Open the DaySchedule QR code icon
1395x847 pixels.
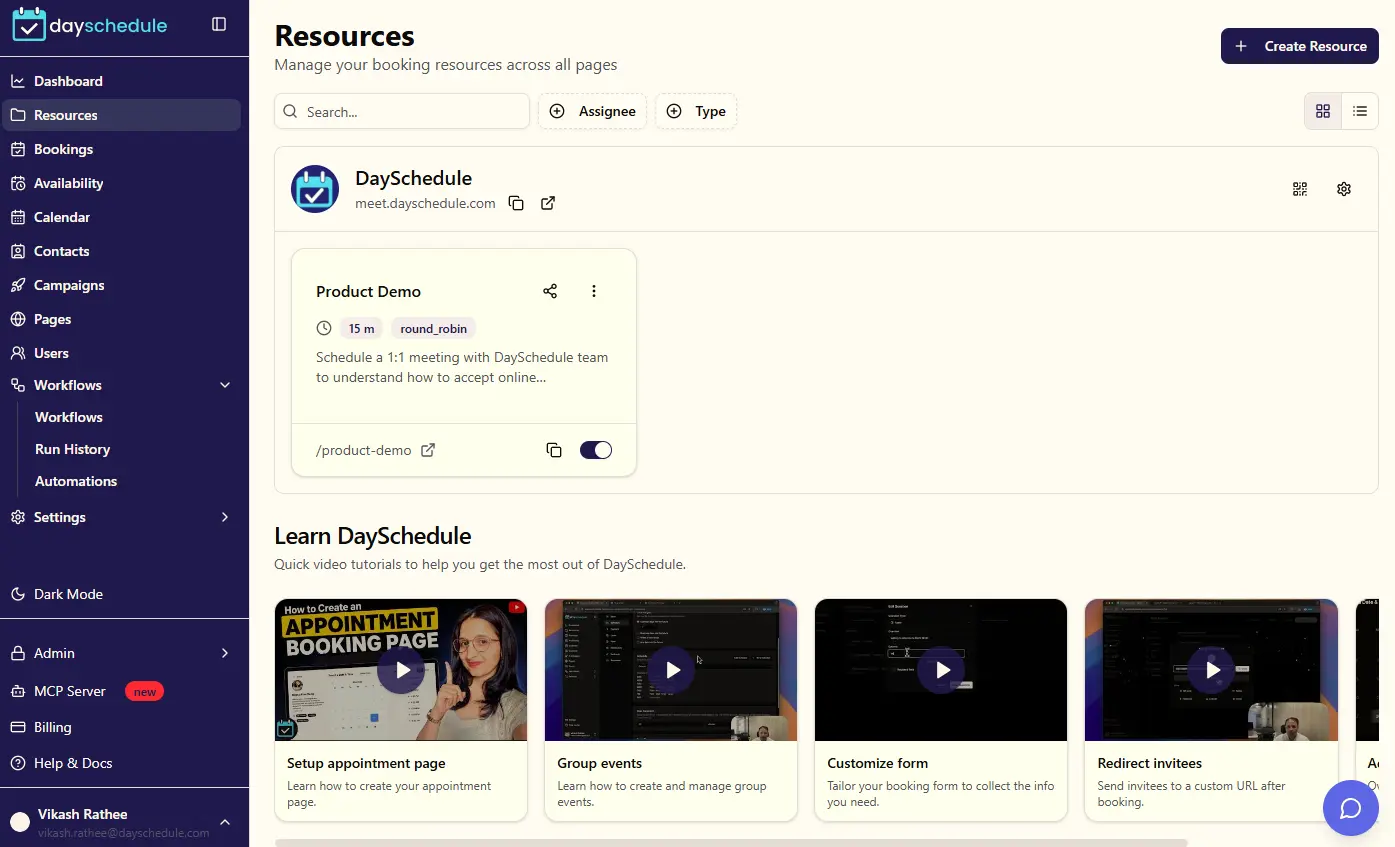[1300, 189]
